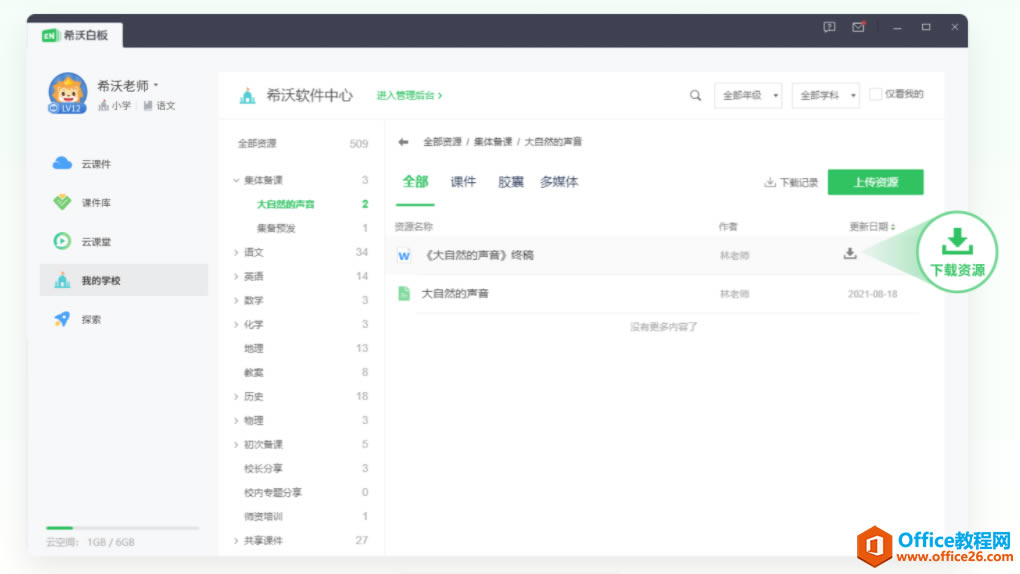Click the cloud storage usage bar
Image resolution: width=1020 pixels, height=574 pixels.
pos(122,528)
